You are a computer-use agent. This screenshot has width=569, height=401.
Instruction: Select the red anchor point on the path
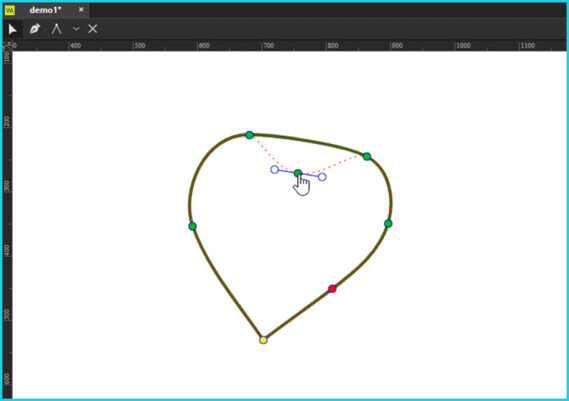point(332,289)
